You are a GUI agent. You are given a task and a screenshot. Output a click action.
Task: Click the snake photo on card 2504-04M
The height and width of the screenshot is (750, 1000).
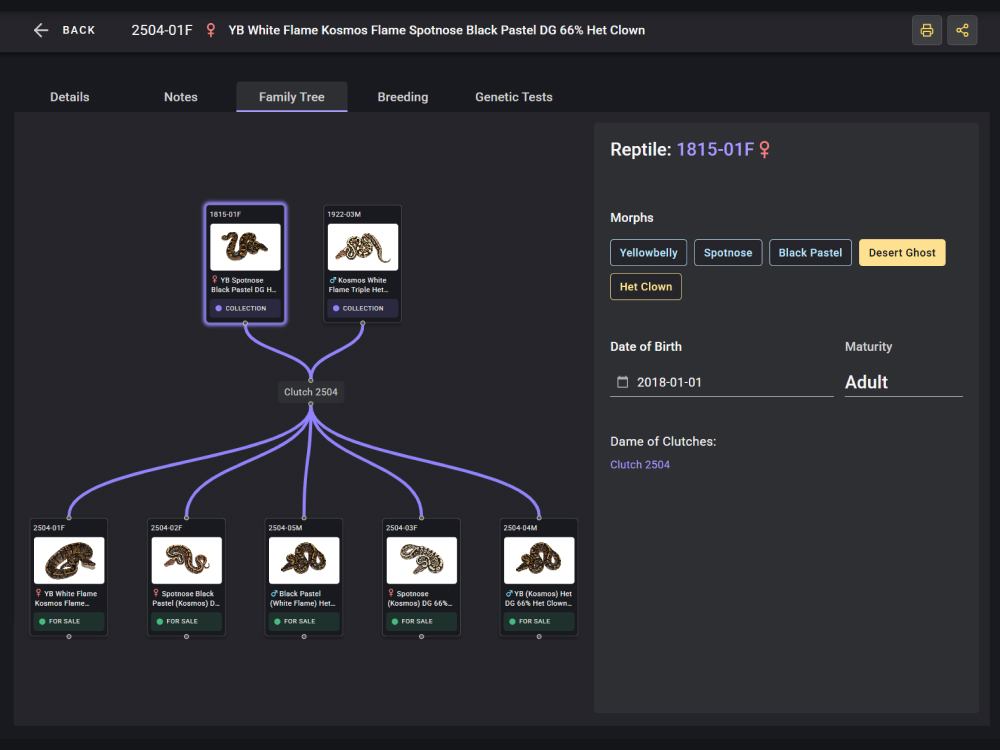tap(539, 560)
